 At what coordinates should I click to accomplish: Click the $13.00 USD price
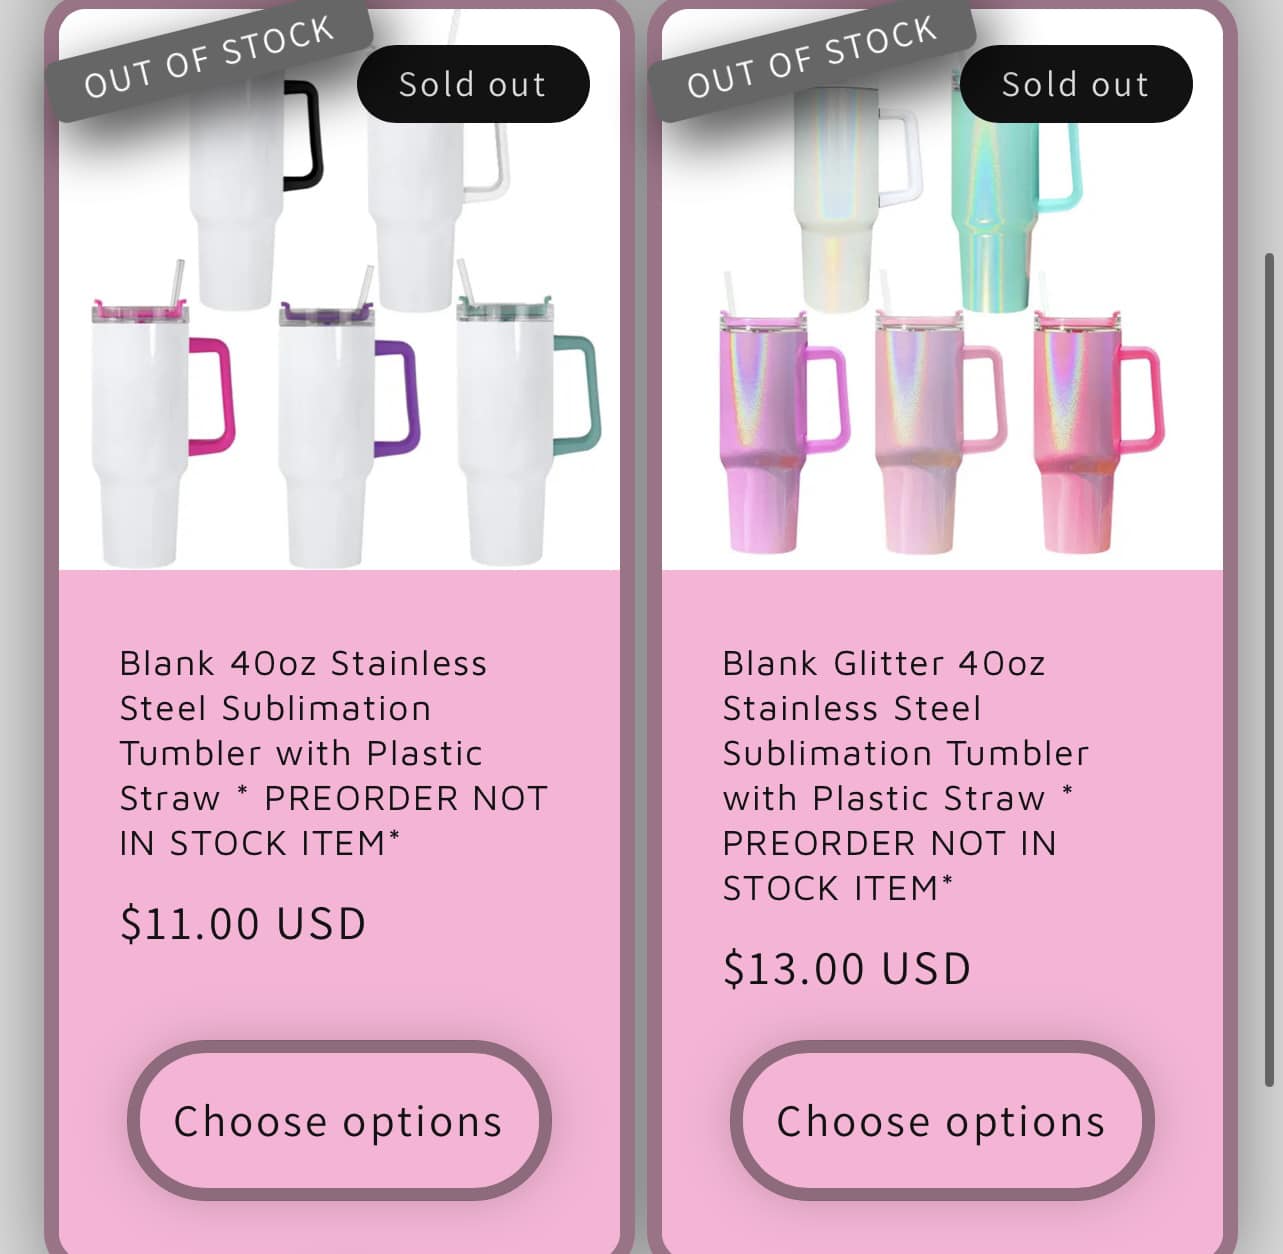847,968
